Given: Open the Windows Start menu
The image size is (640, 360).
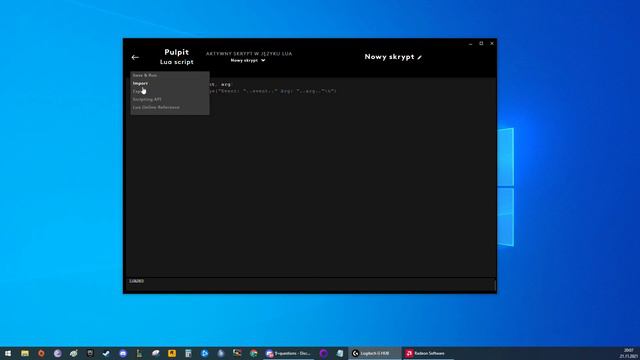Looking at the screenshot, I should coord(8,353).
